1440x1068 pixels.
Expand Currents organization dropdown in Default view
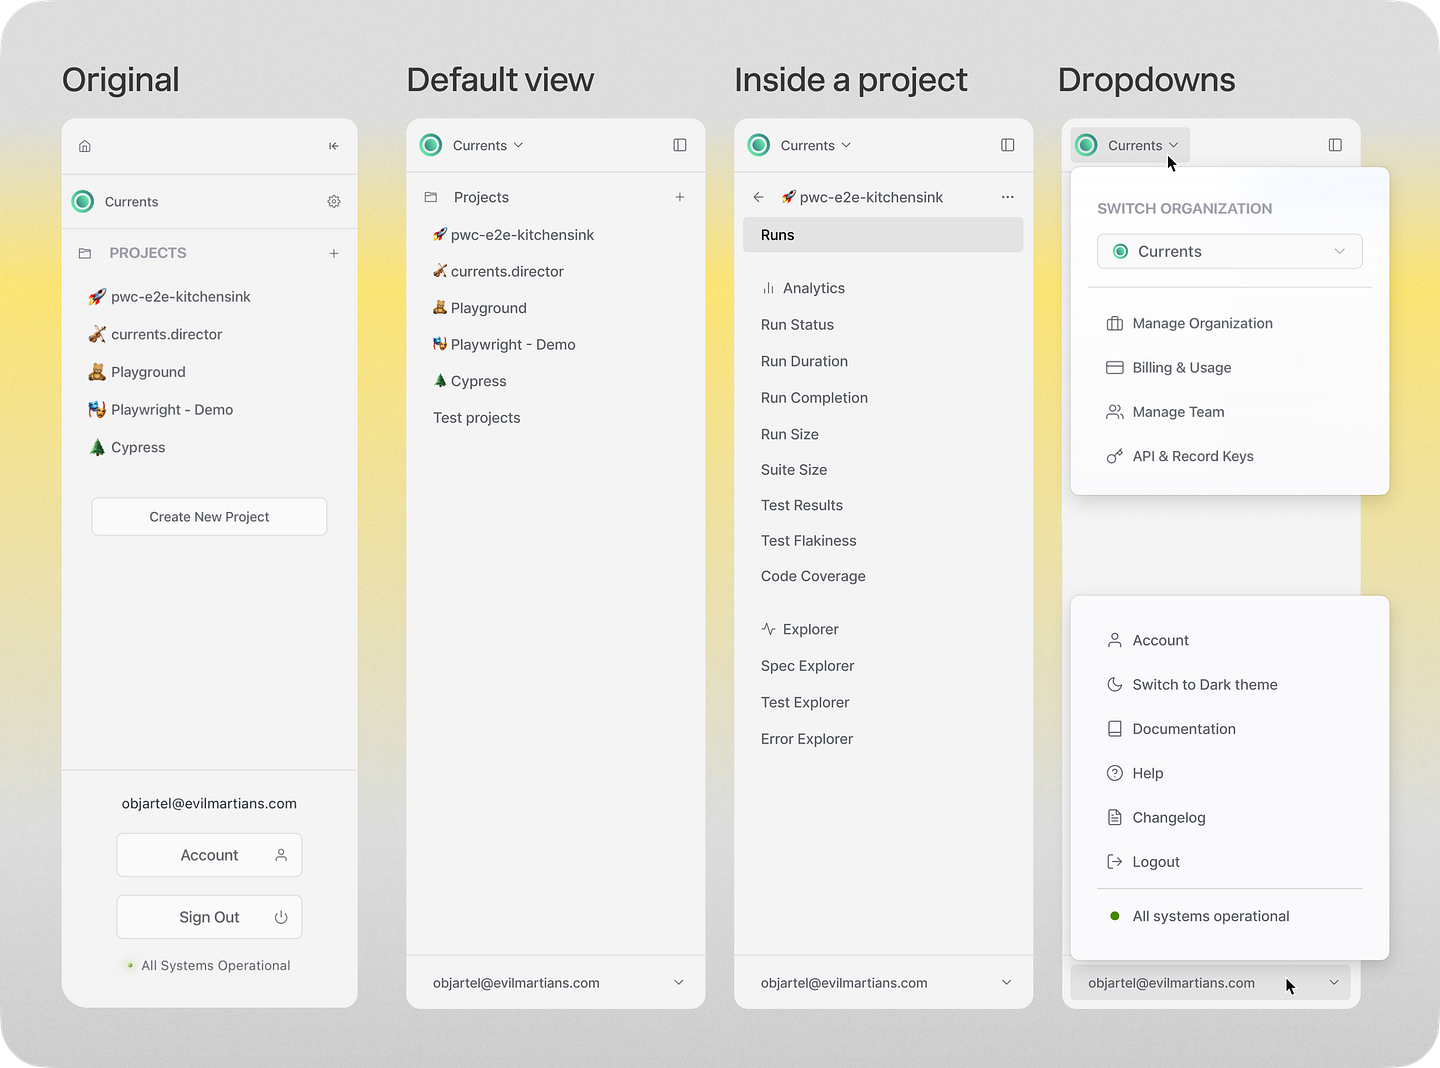(x=486, y=145)
